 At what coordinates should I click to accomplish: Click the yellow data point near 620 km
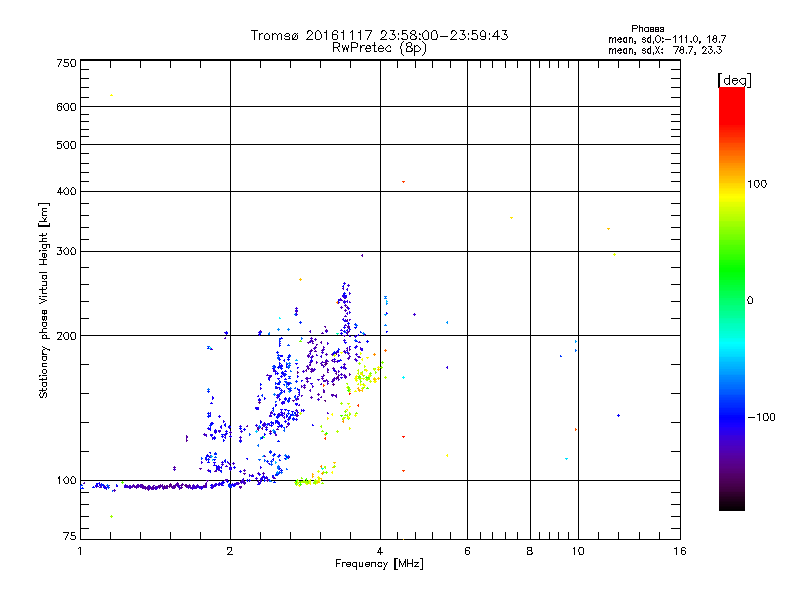click(x=111, y=95)
